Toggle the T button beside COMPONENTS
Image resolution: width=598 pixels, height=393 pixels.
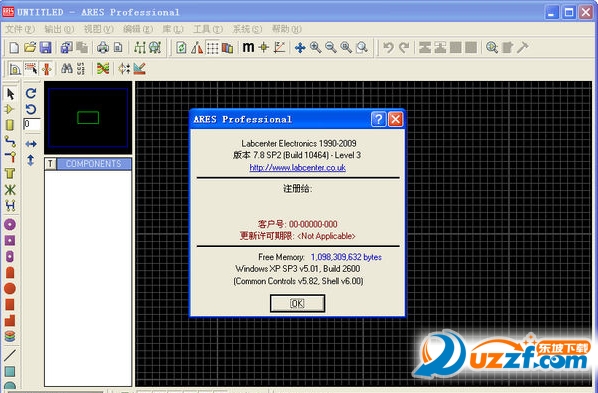(x=50, y=164)
